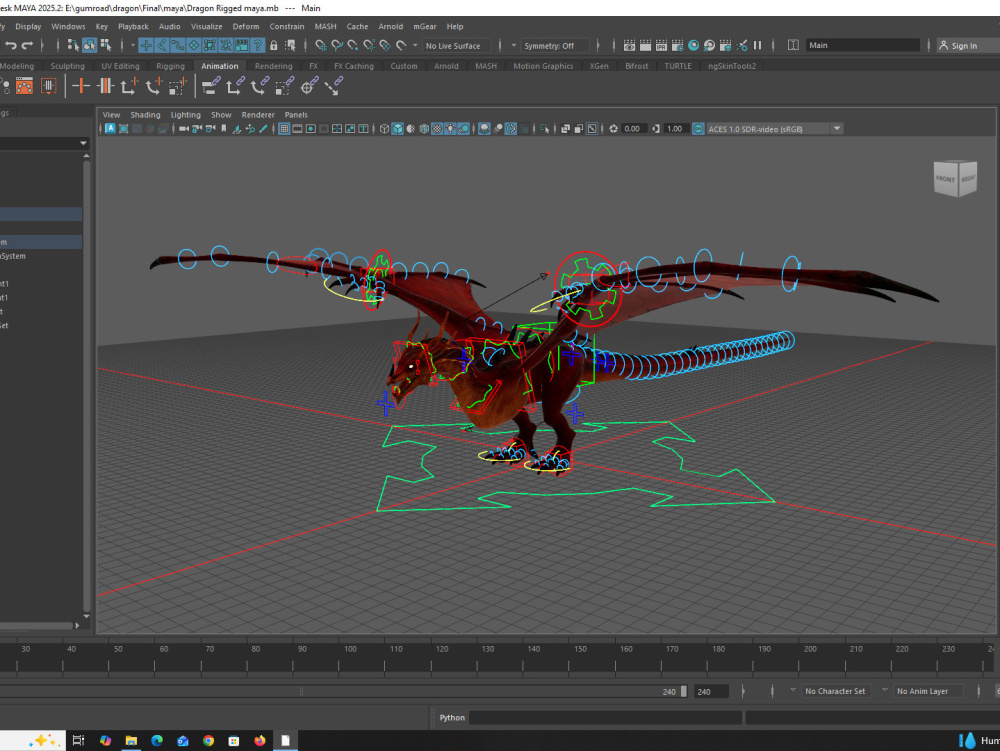Click the Snap to curves magnet icon
1000x751 pixels.
coord(337,45)
